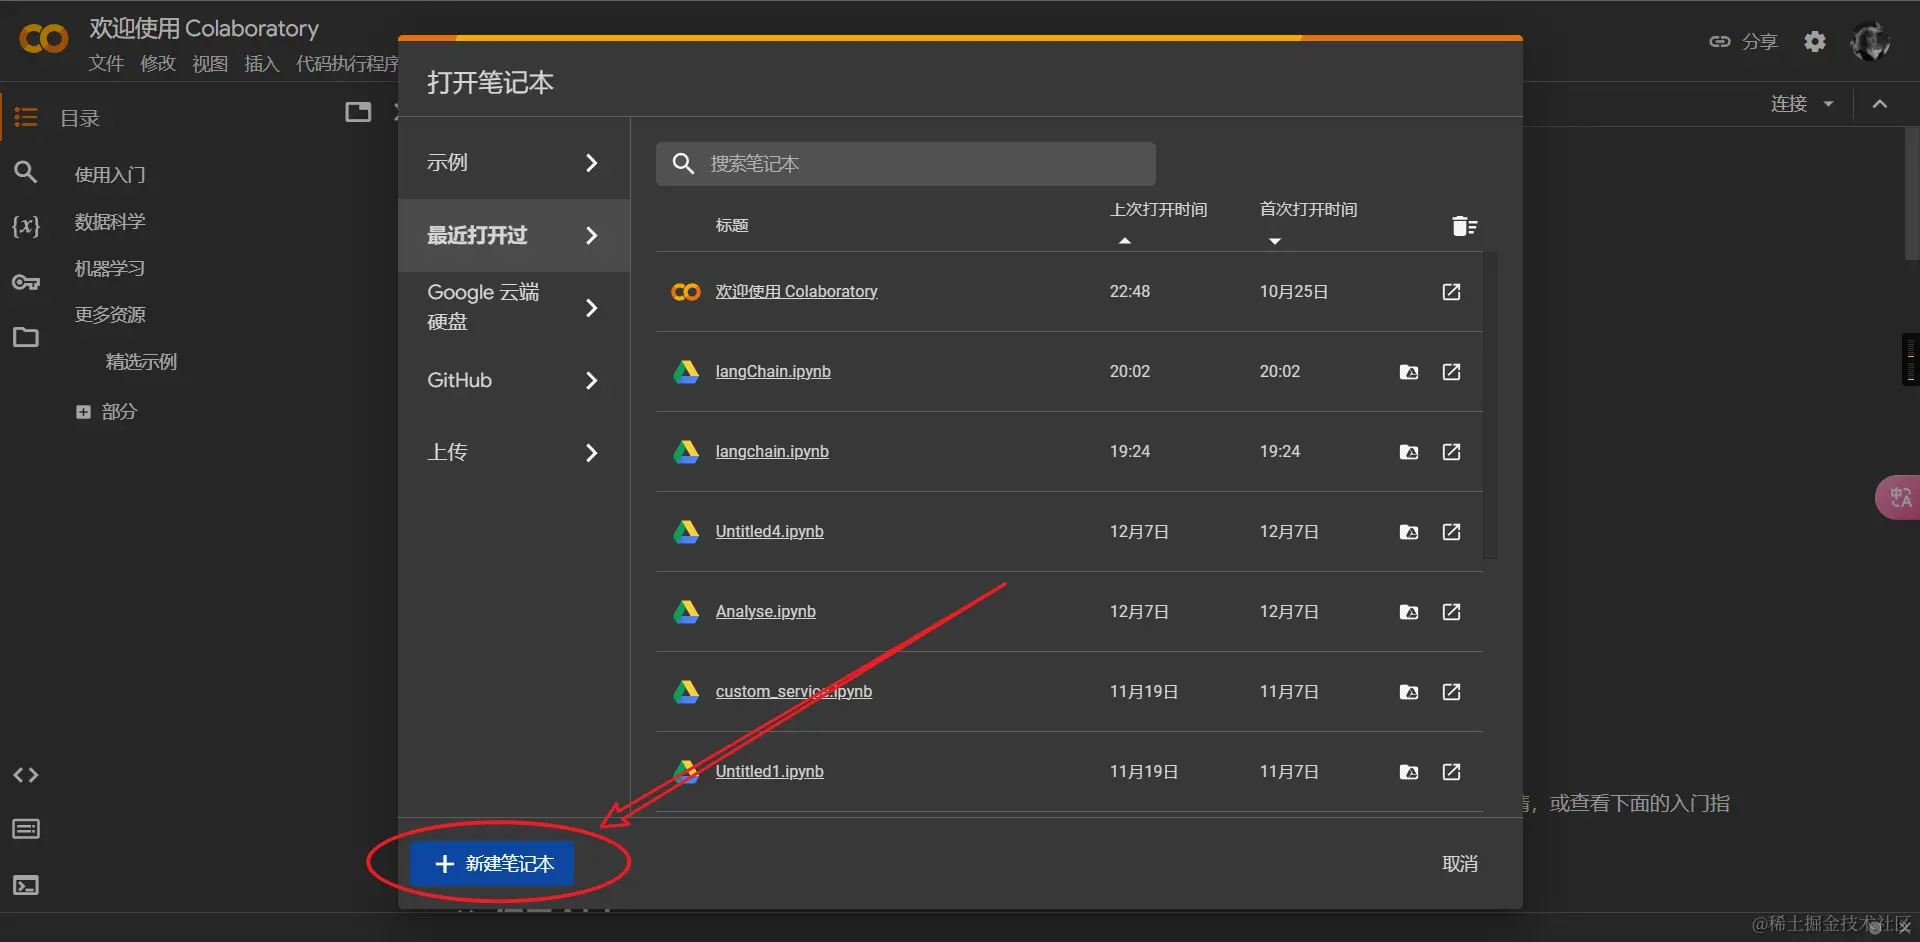Open the 视图 menu
Screen dimensions: 1920x942
210,64
